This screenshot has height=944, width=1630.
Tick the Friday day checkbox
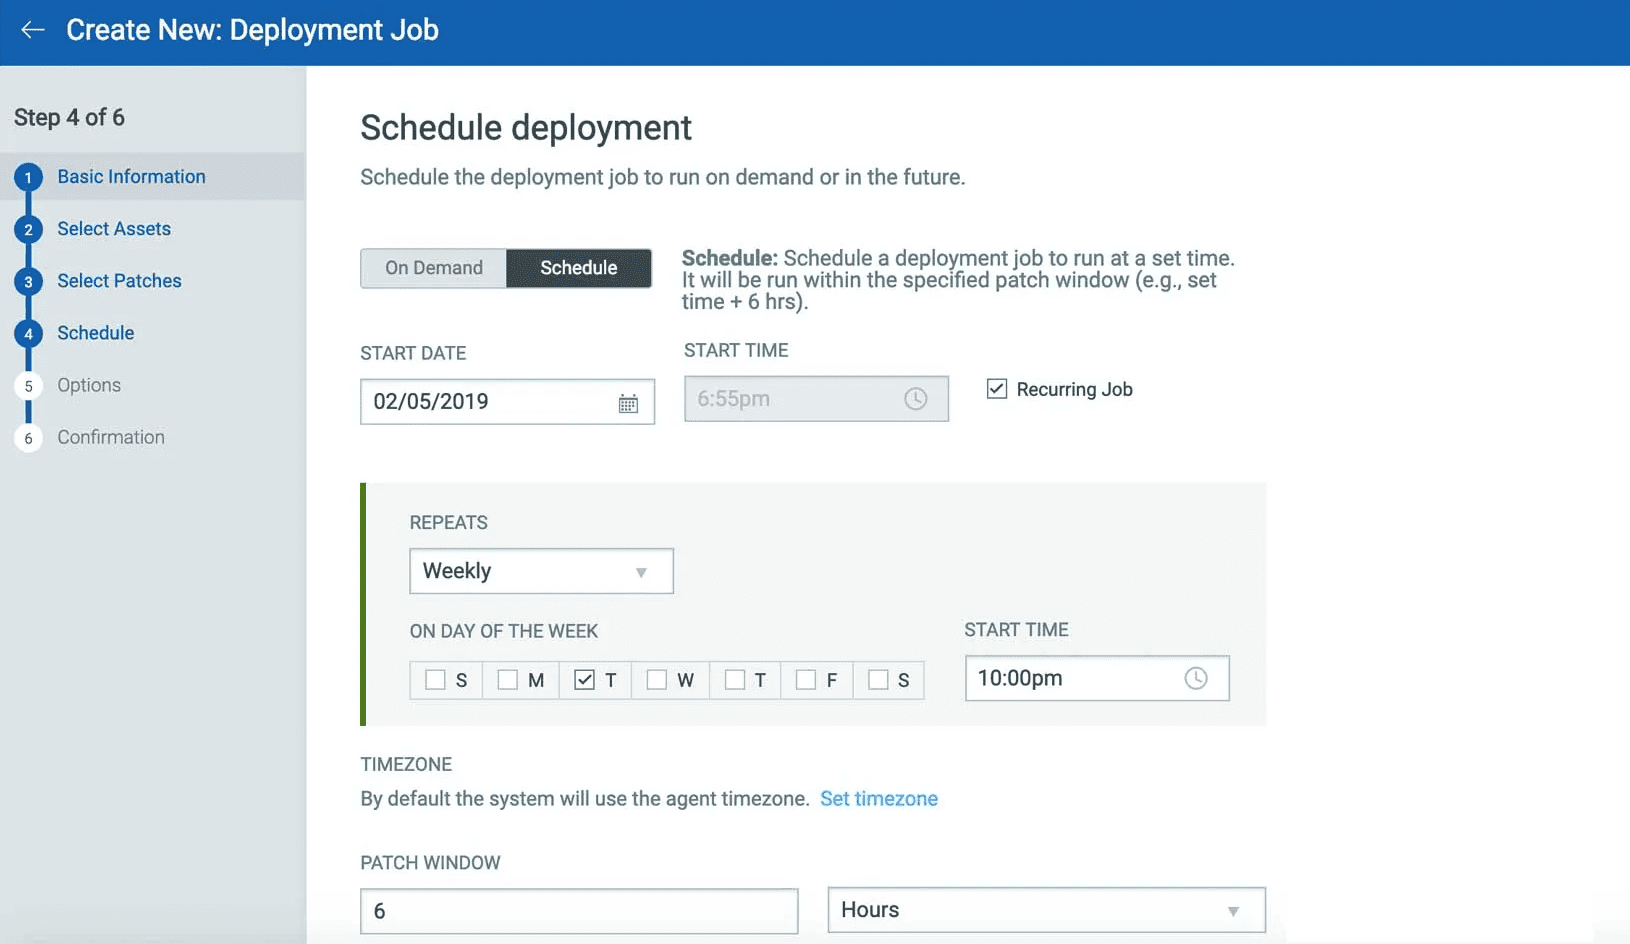[805, 680]
